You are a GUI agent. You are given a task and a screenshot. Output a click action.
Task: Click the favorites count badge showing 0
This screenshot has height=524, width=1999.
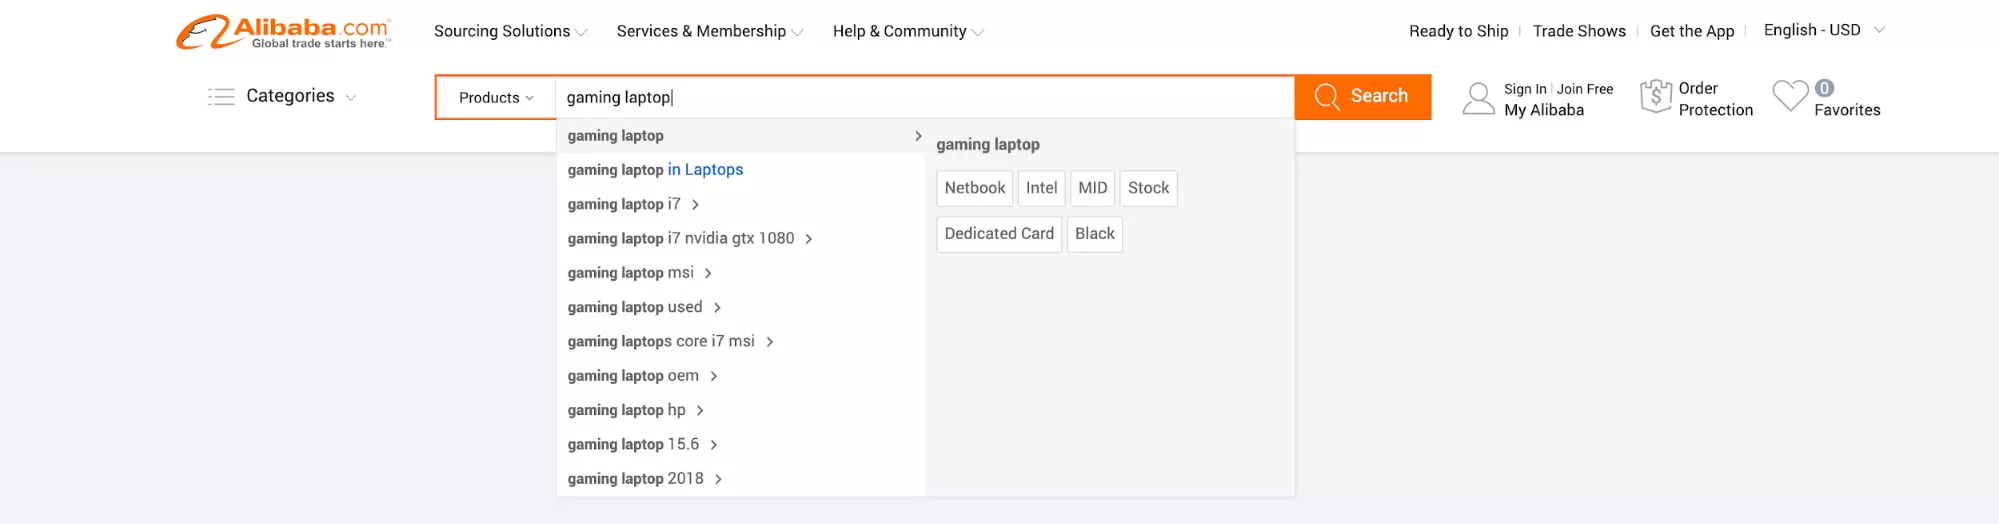point(1824,88)
